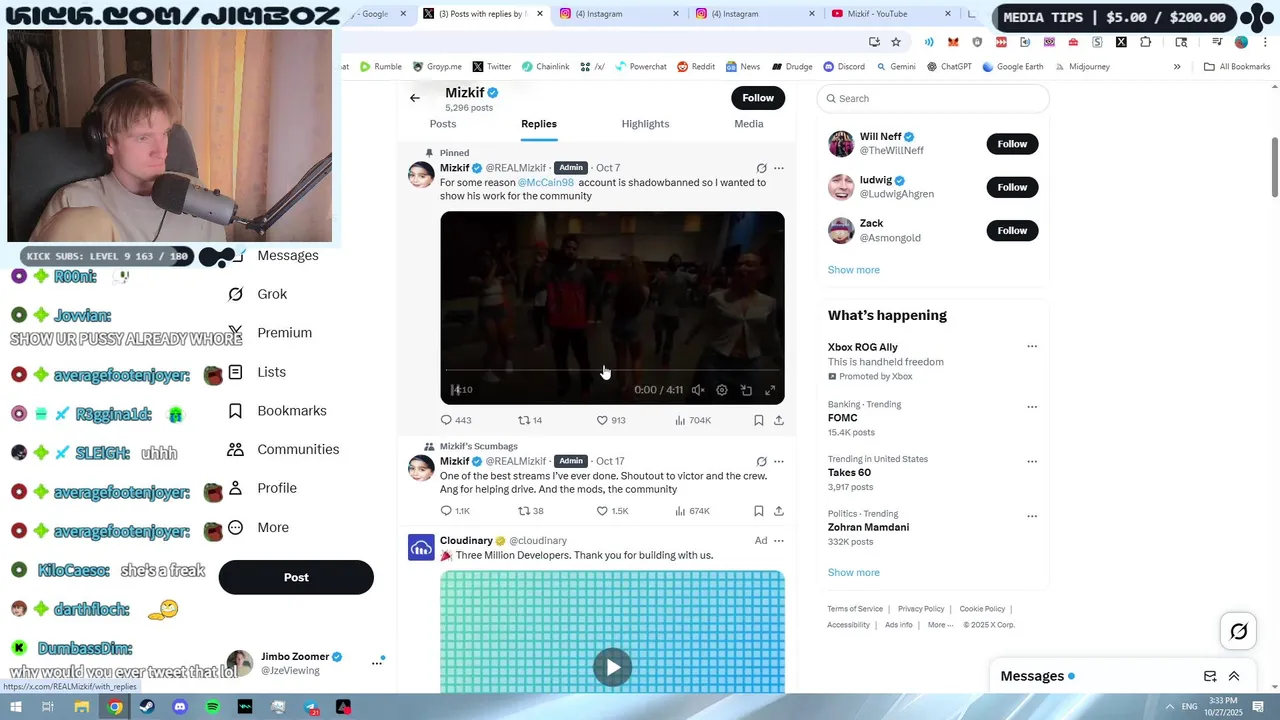Switch to the Posts tab
Image resolution: width=1280 pixels, height=720 pixels.
point(443,124)
